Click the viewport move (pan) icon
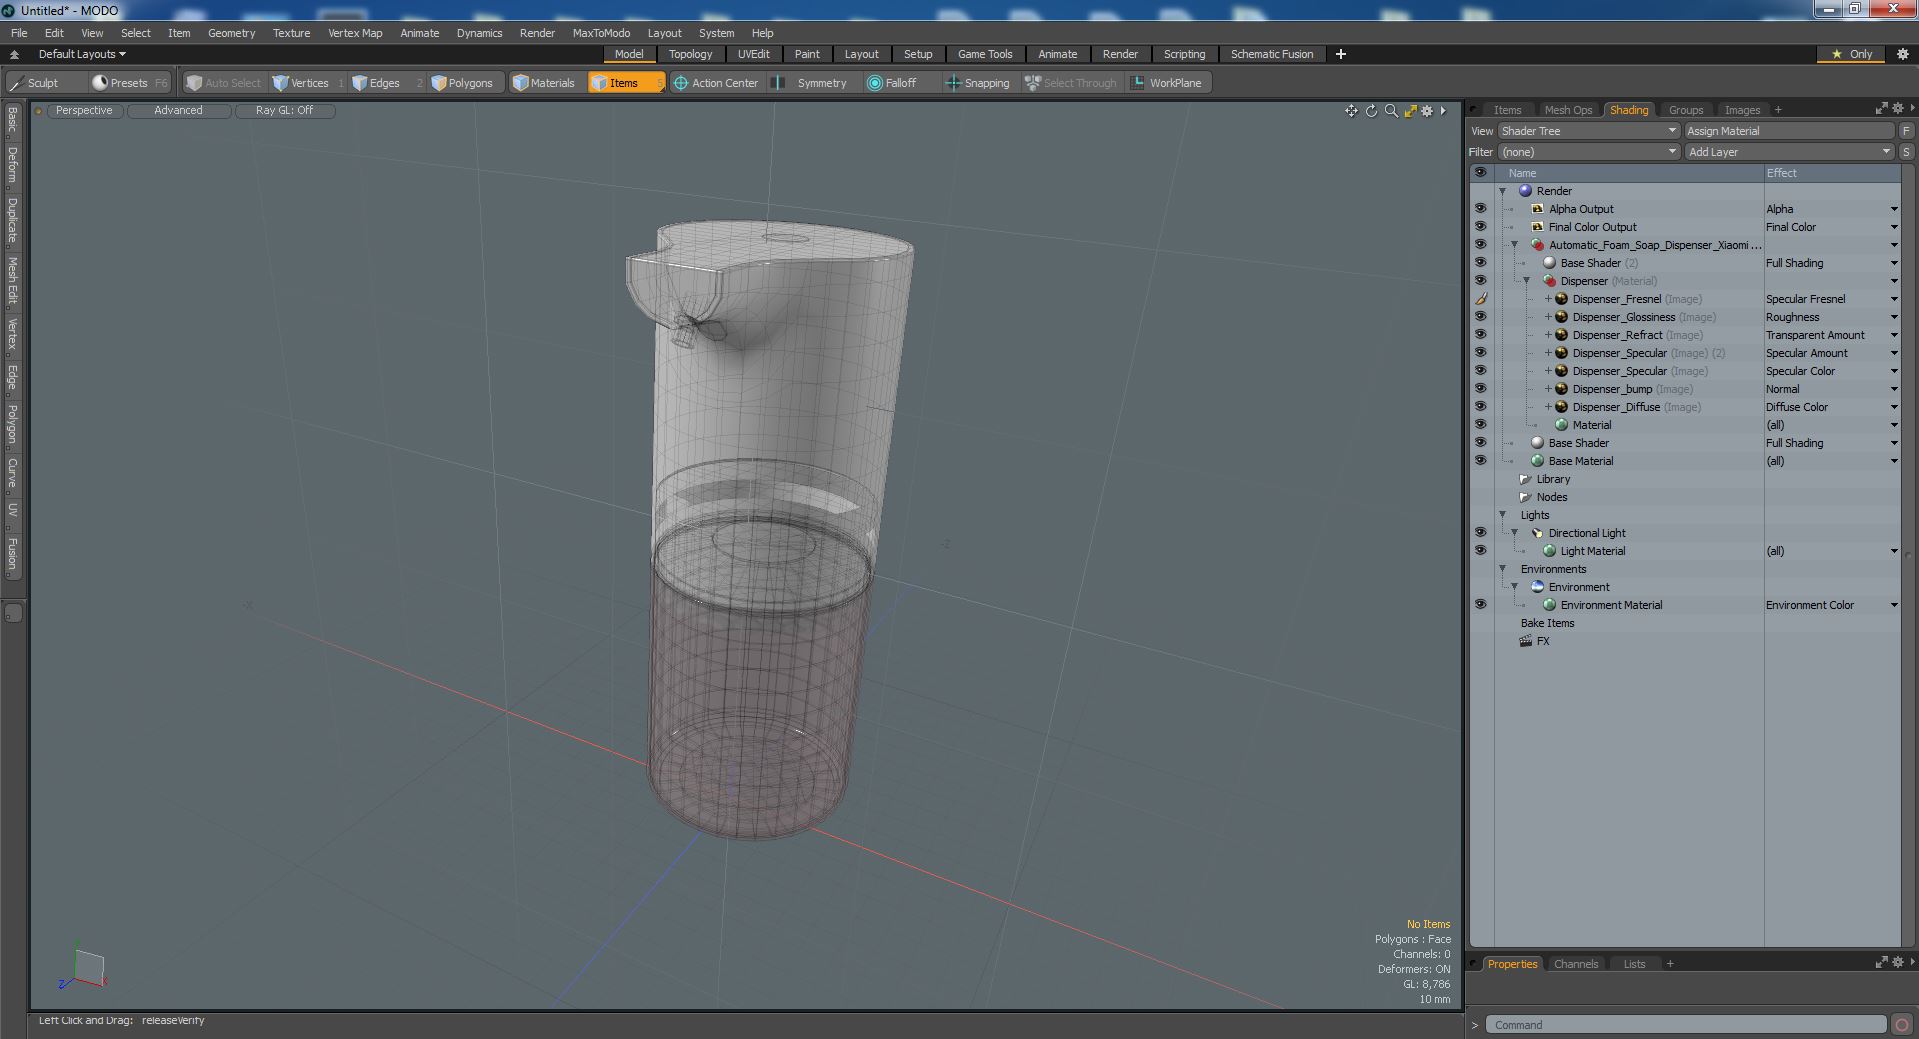Image resolution: width=1919 pixels, height=1039 pixels. coord(1351,111)
